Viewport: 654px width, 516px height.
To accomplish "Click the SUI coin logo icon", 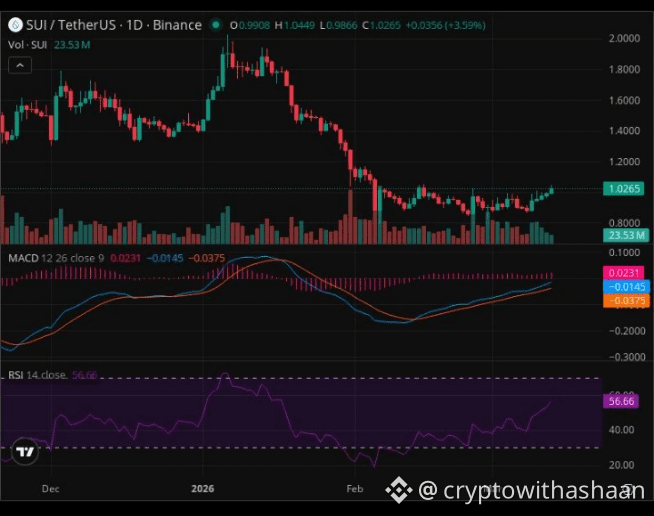I will coord(15,25).
